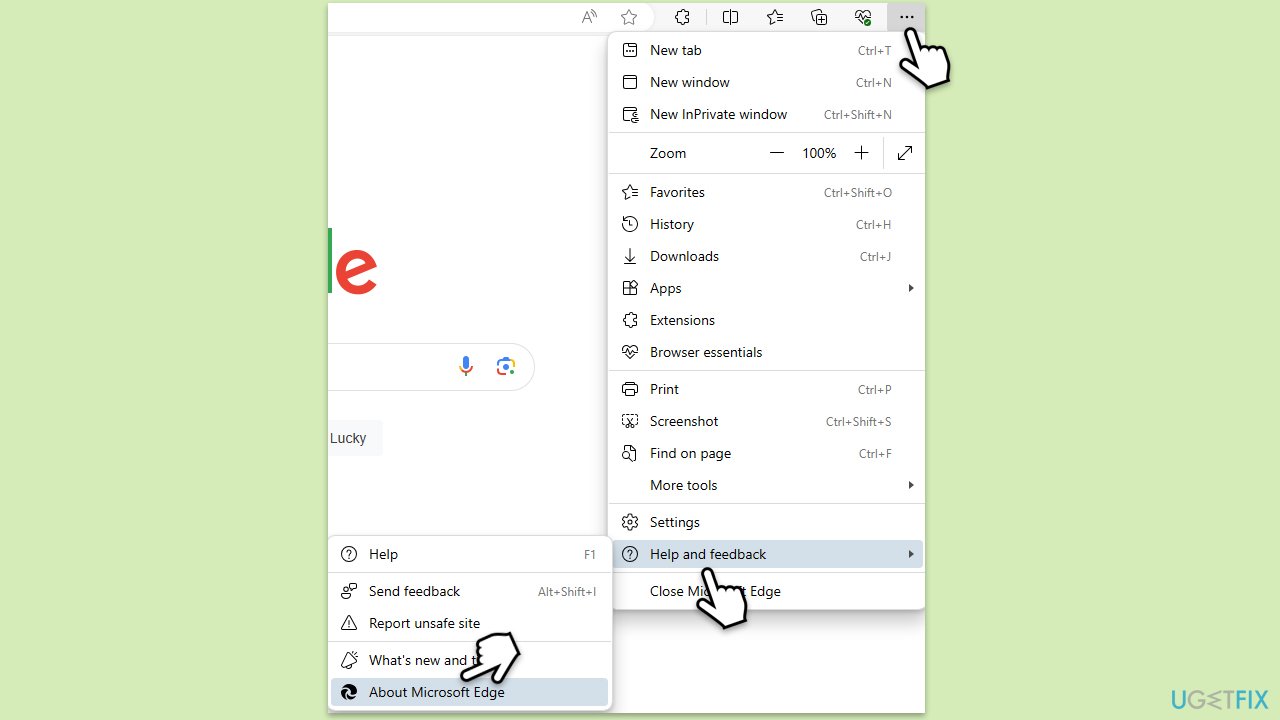Open Settings and more three-dot menu
This screenshot has width=1280, height=720.
906,17
